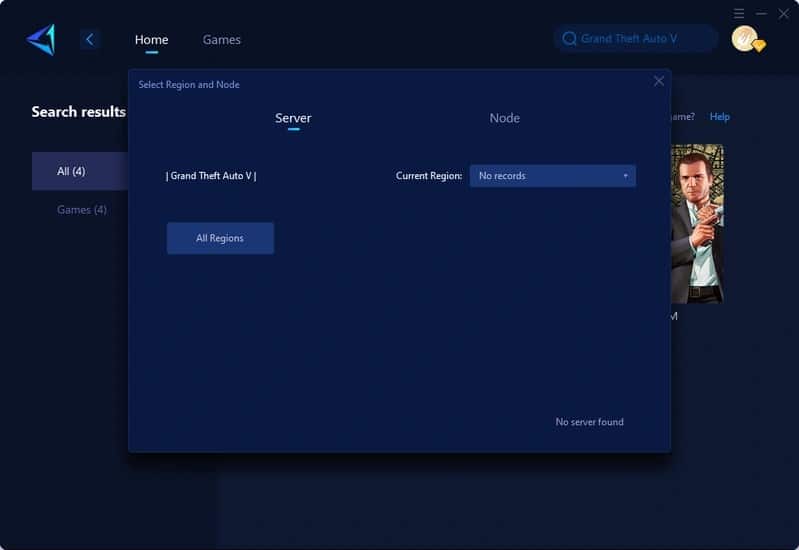Open the Help link
This screenshot has width=799, height=550.
click(720, 117)
